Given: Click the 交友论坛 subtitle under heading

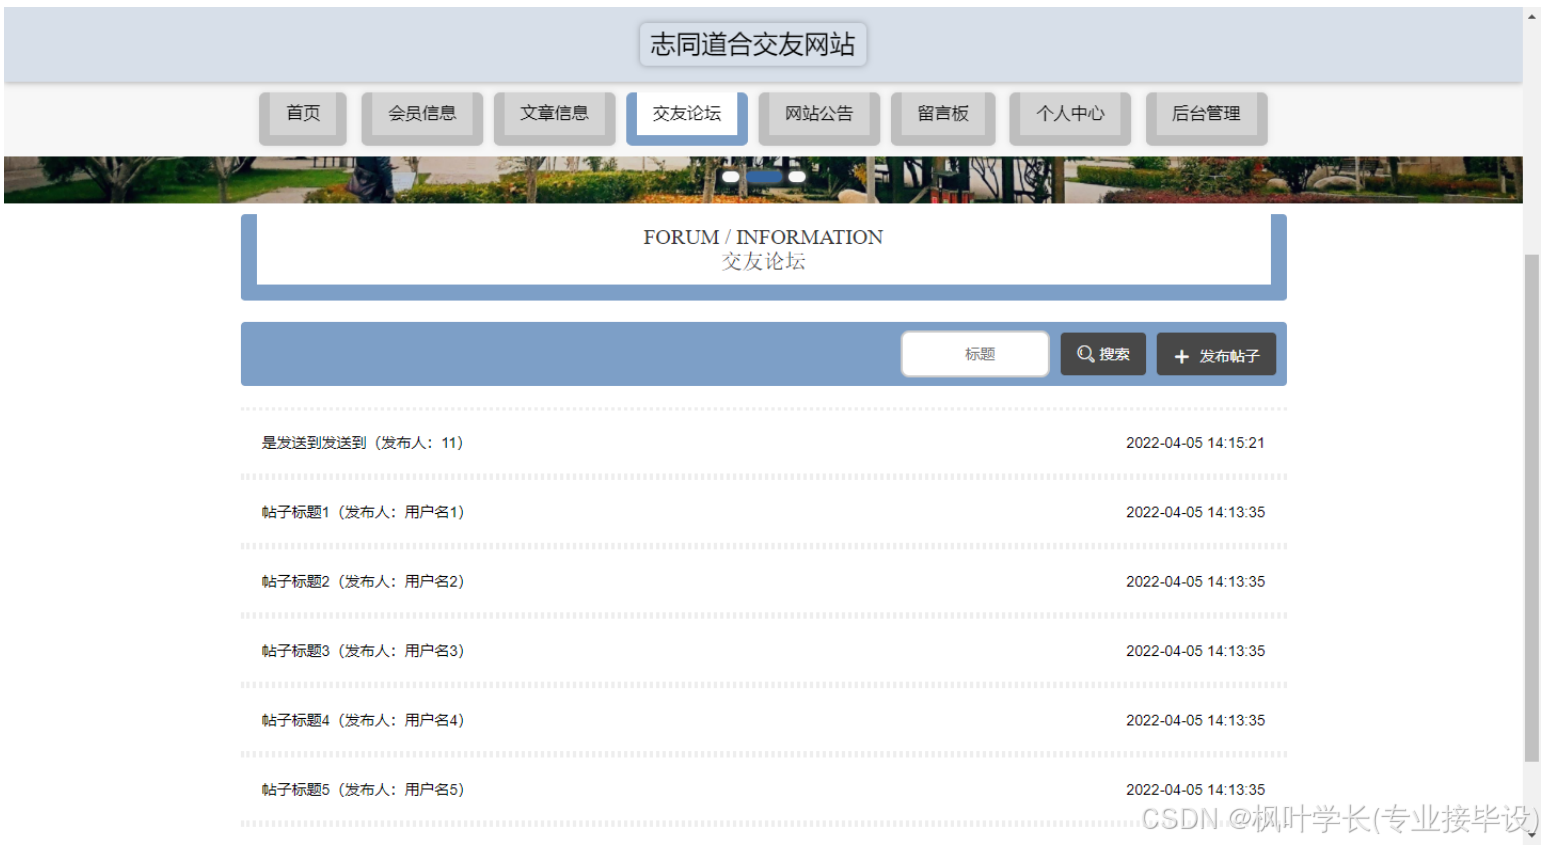Looking at the screenshot, I should 763,261.
